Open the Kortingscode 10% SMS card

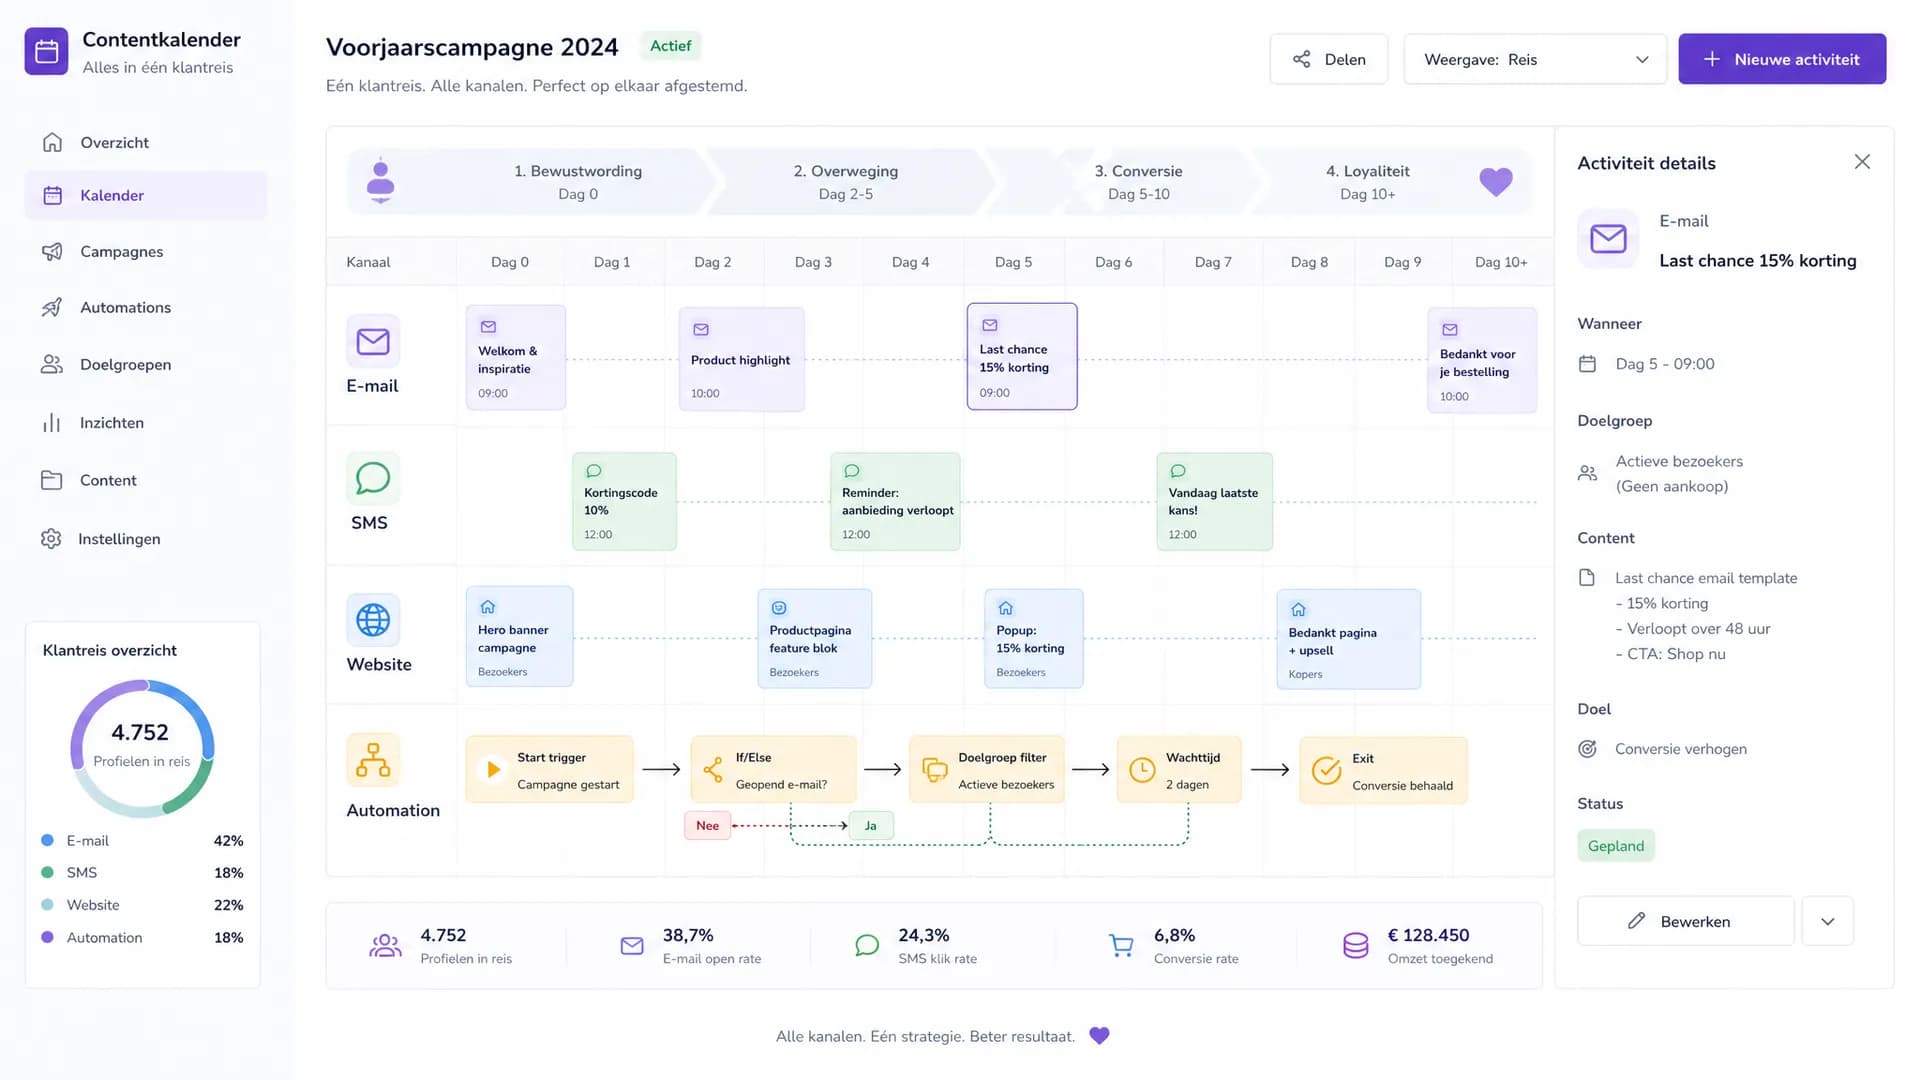coord(624,502)
